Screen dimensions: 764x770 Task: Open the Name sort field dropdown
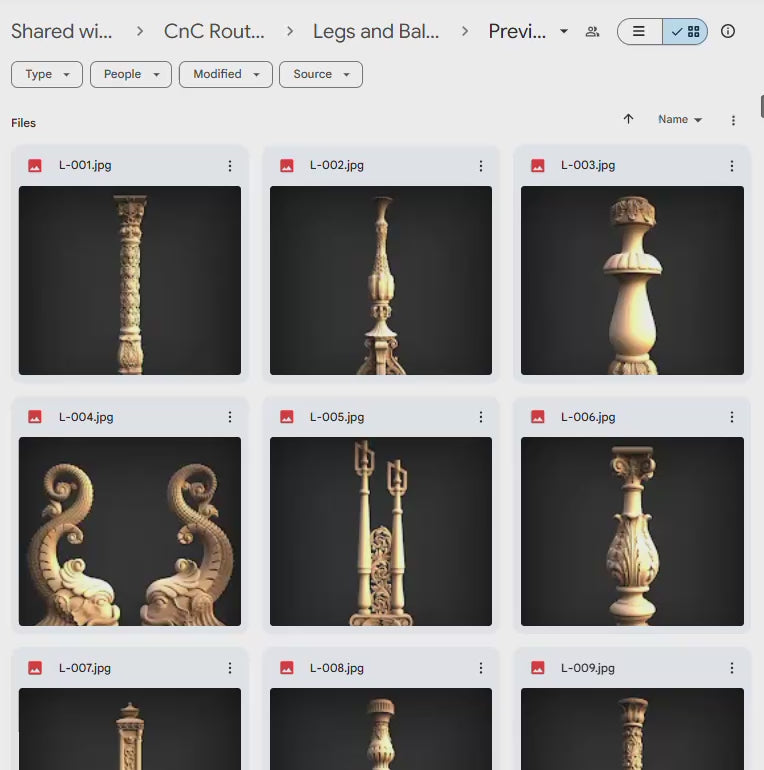(680, 119)
